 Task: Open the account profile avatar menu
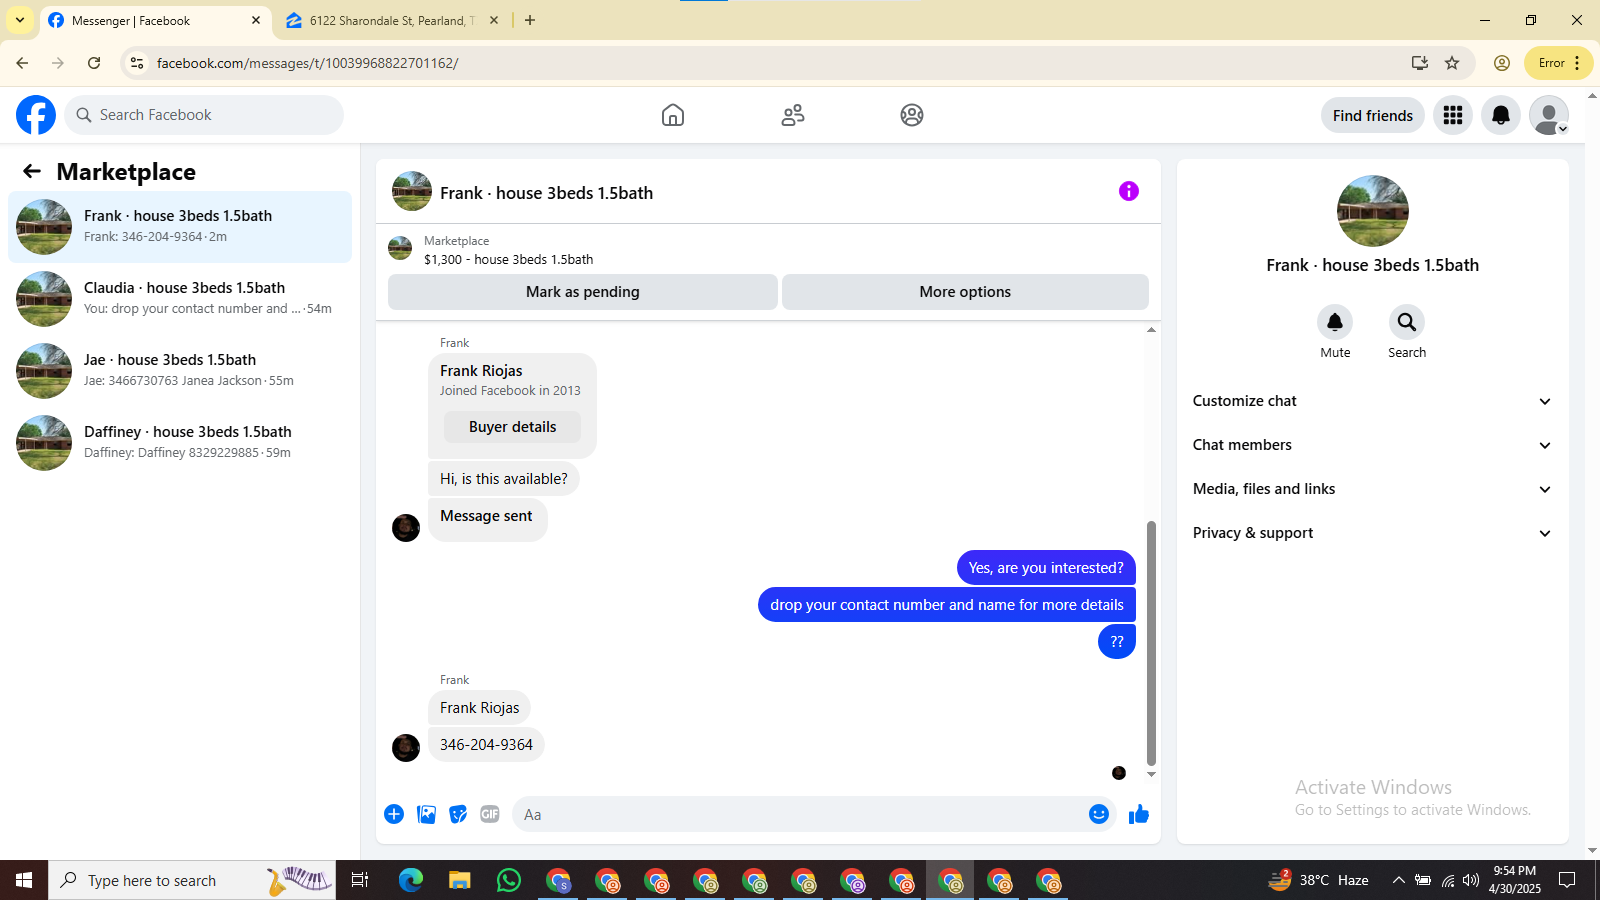coord(1549,115)
